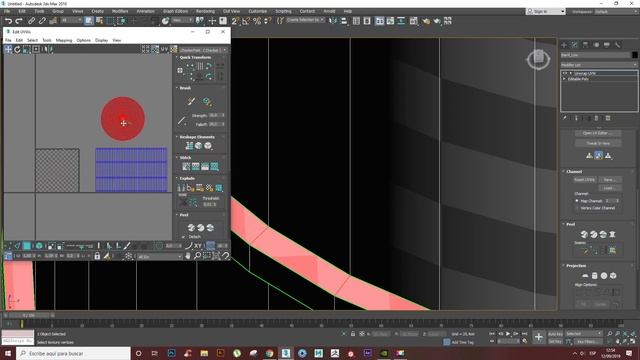Click the Open UV Editor button
640x360 pixels.
coord(598,133)
